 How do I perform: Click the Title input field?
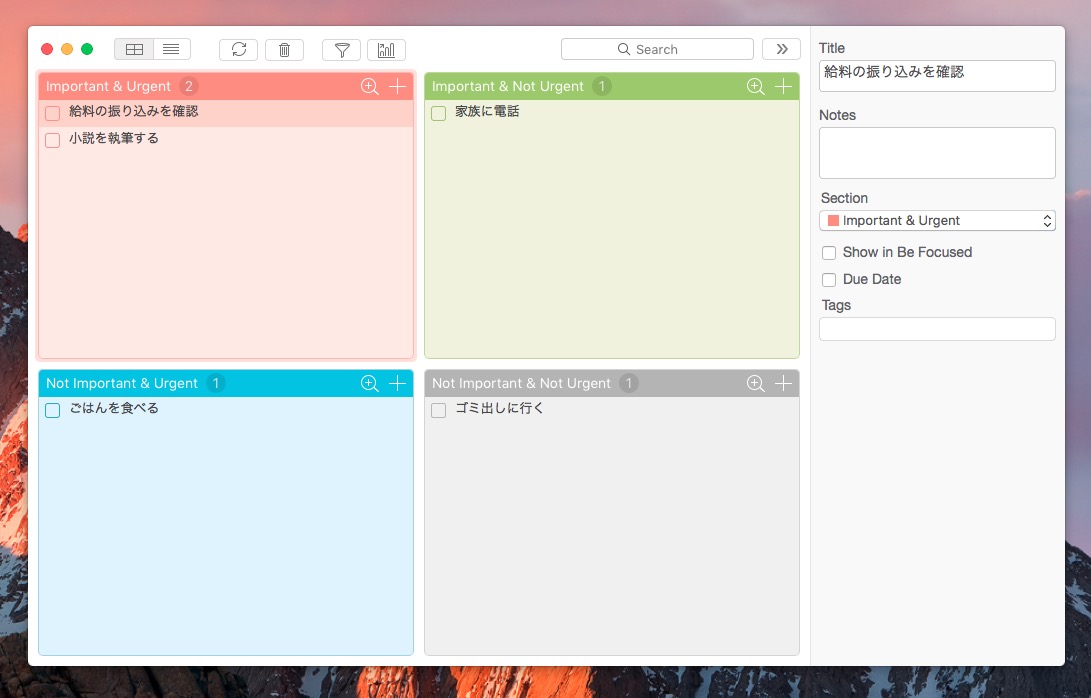click(937, 76)
